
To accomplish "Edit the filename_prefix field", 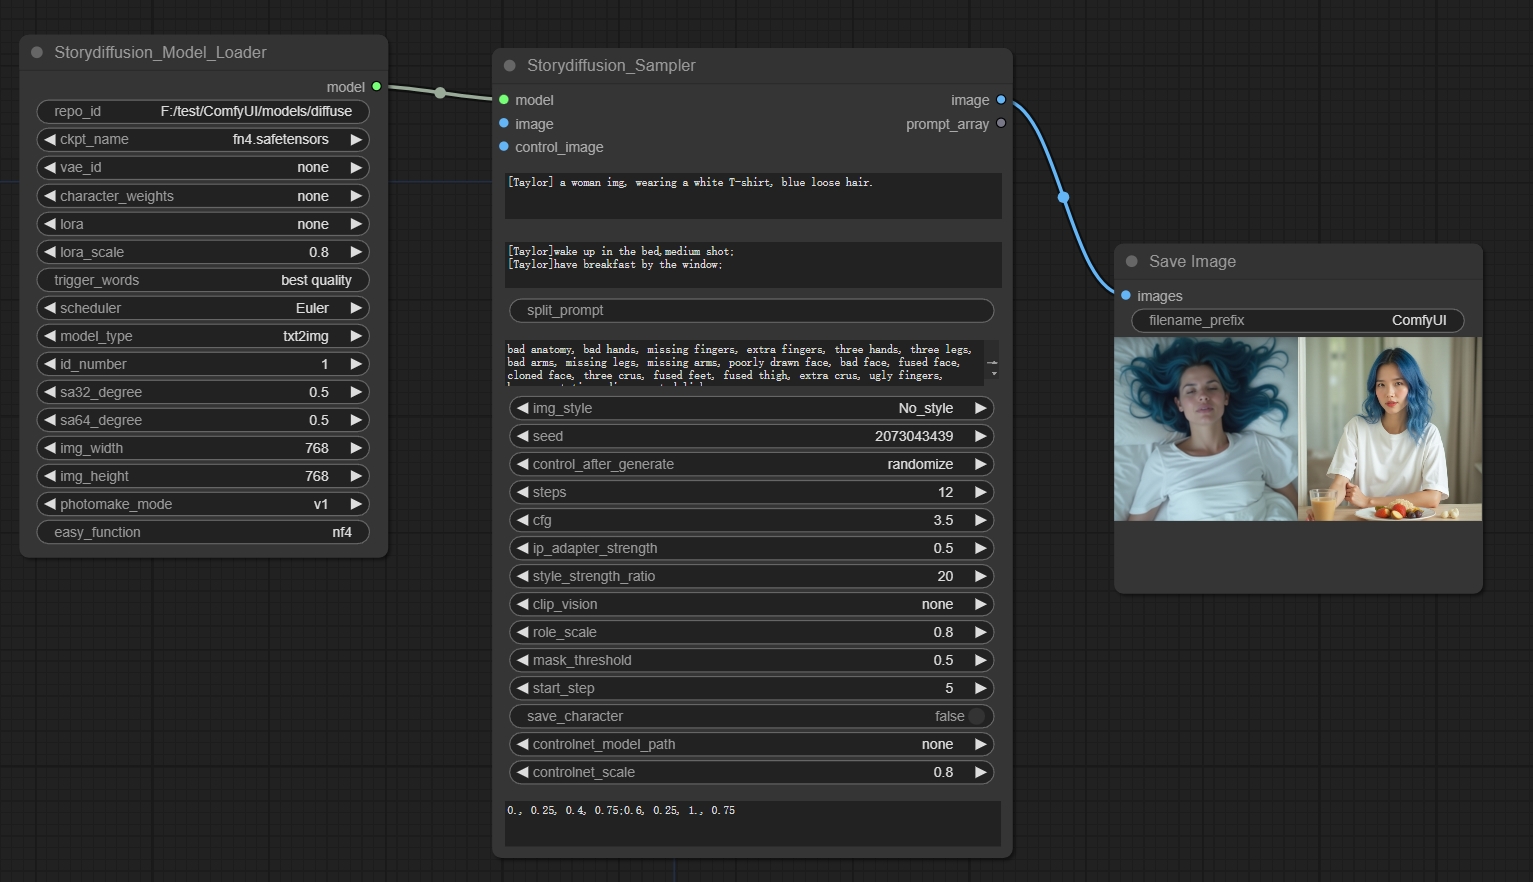I will point(1298,320).
